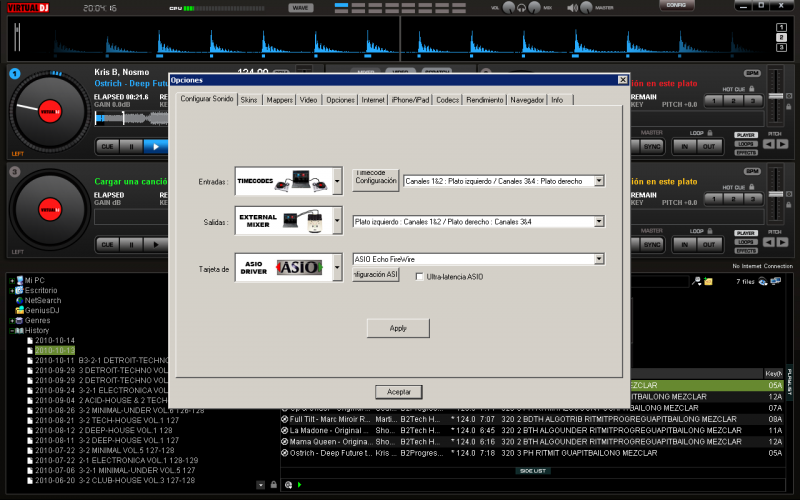The width and height of the screenshot is (800, 500).
Task: Play deck 1 with the blue play button
Action: [x=156, y=146]
